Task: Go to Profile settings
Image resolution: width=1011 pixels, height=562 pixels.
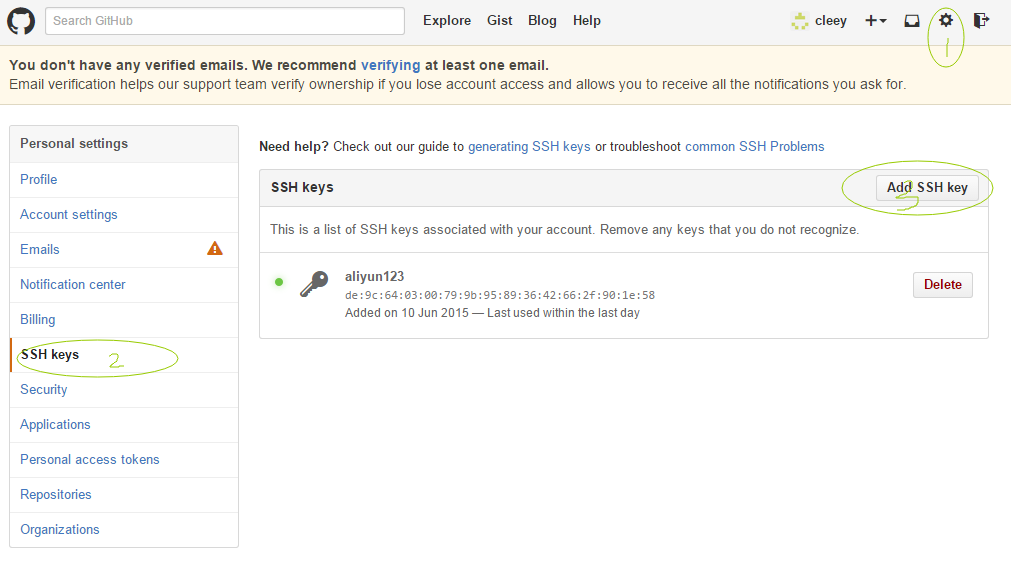Action: tap(124, 180)
